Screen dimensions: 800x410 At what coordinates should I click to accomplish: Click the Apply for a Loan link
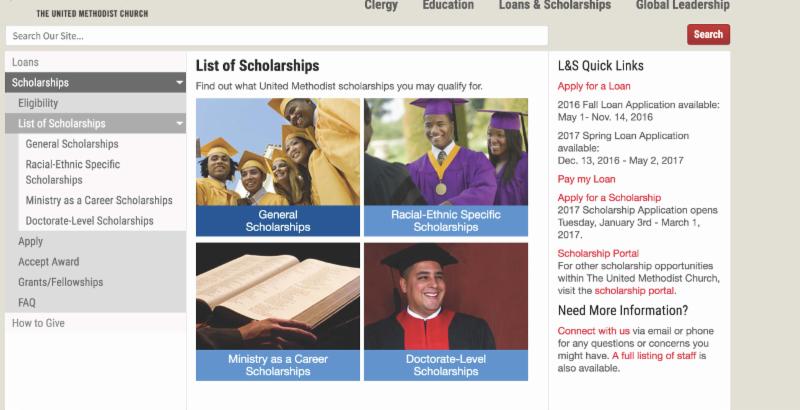pos(594,86)
